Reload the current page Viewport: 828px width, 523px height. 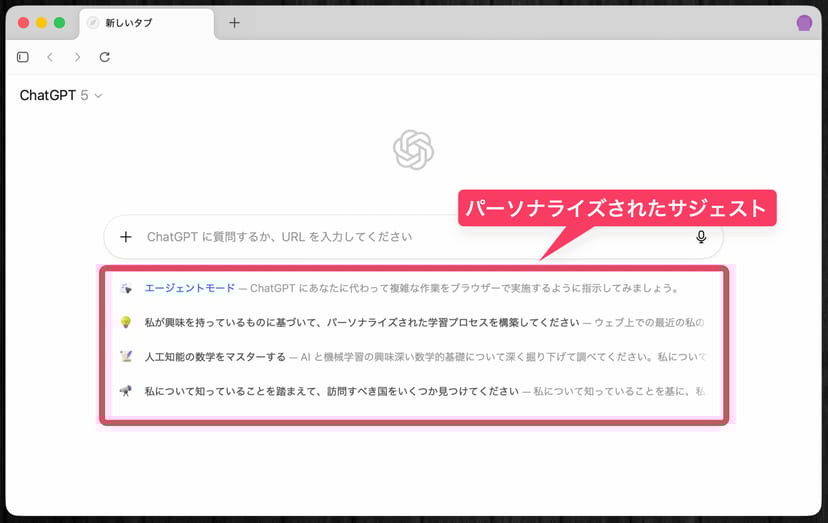tap(105, 57)
